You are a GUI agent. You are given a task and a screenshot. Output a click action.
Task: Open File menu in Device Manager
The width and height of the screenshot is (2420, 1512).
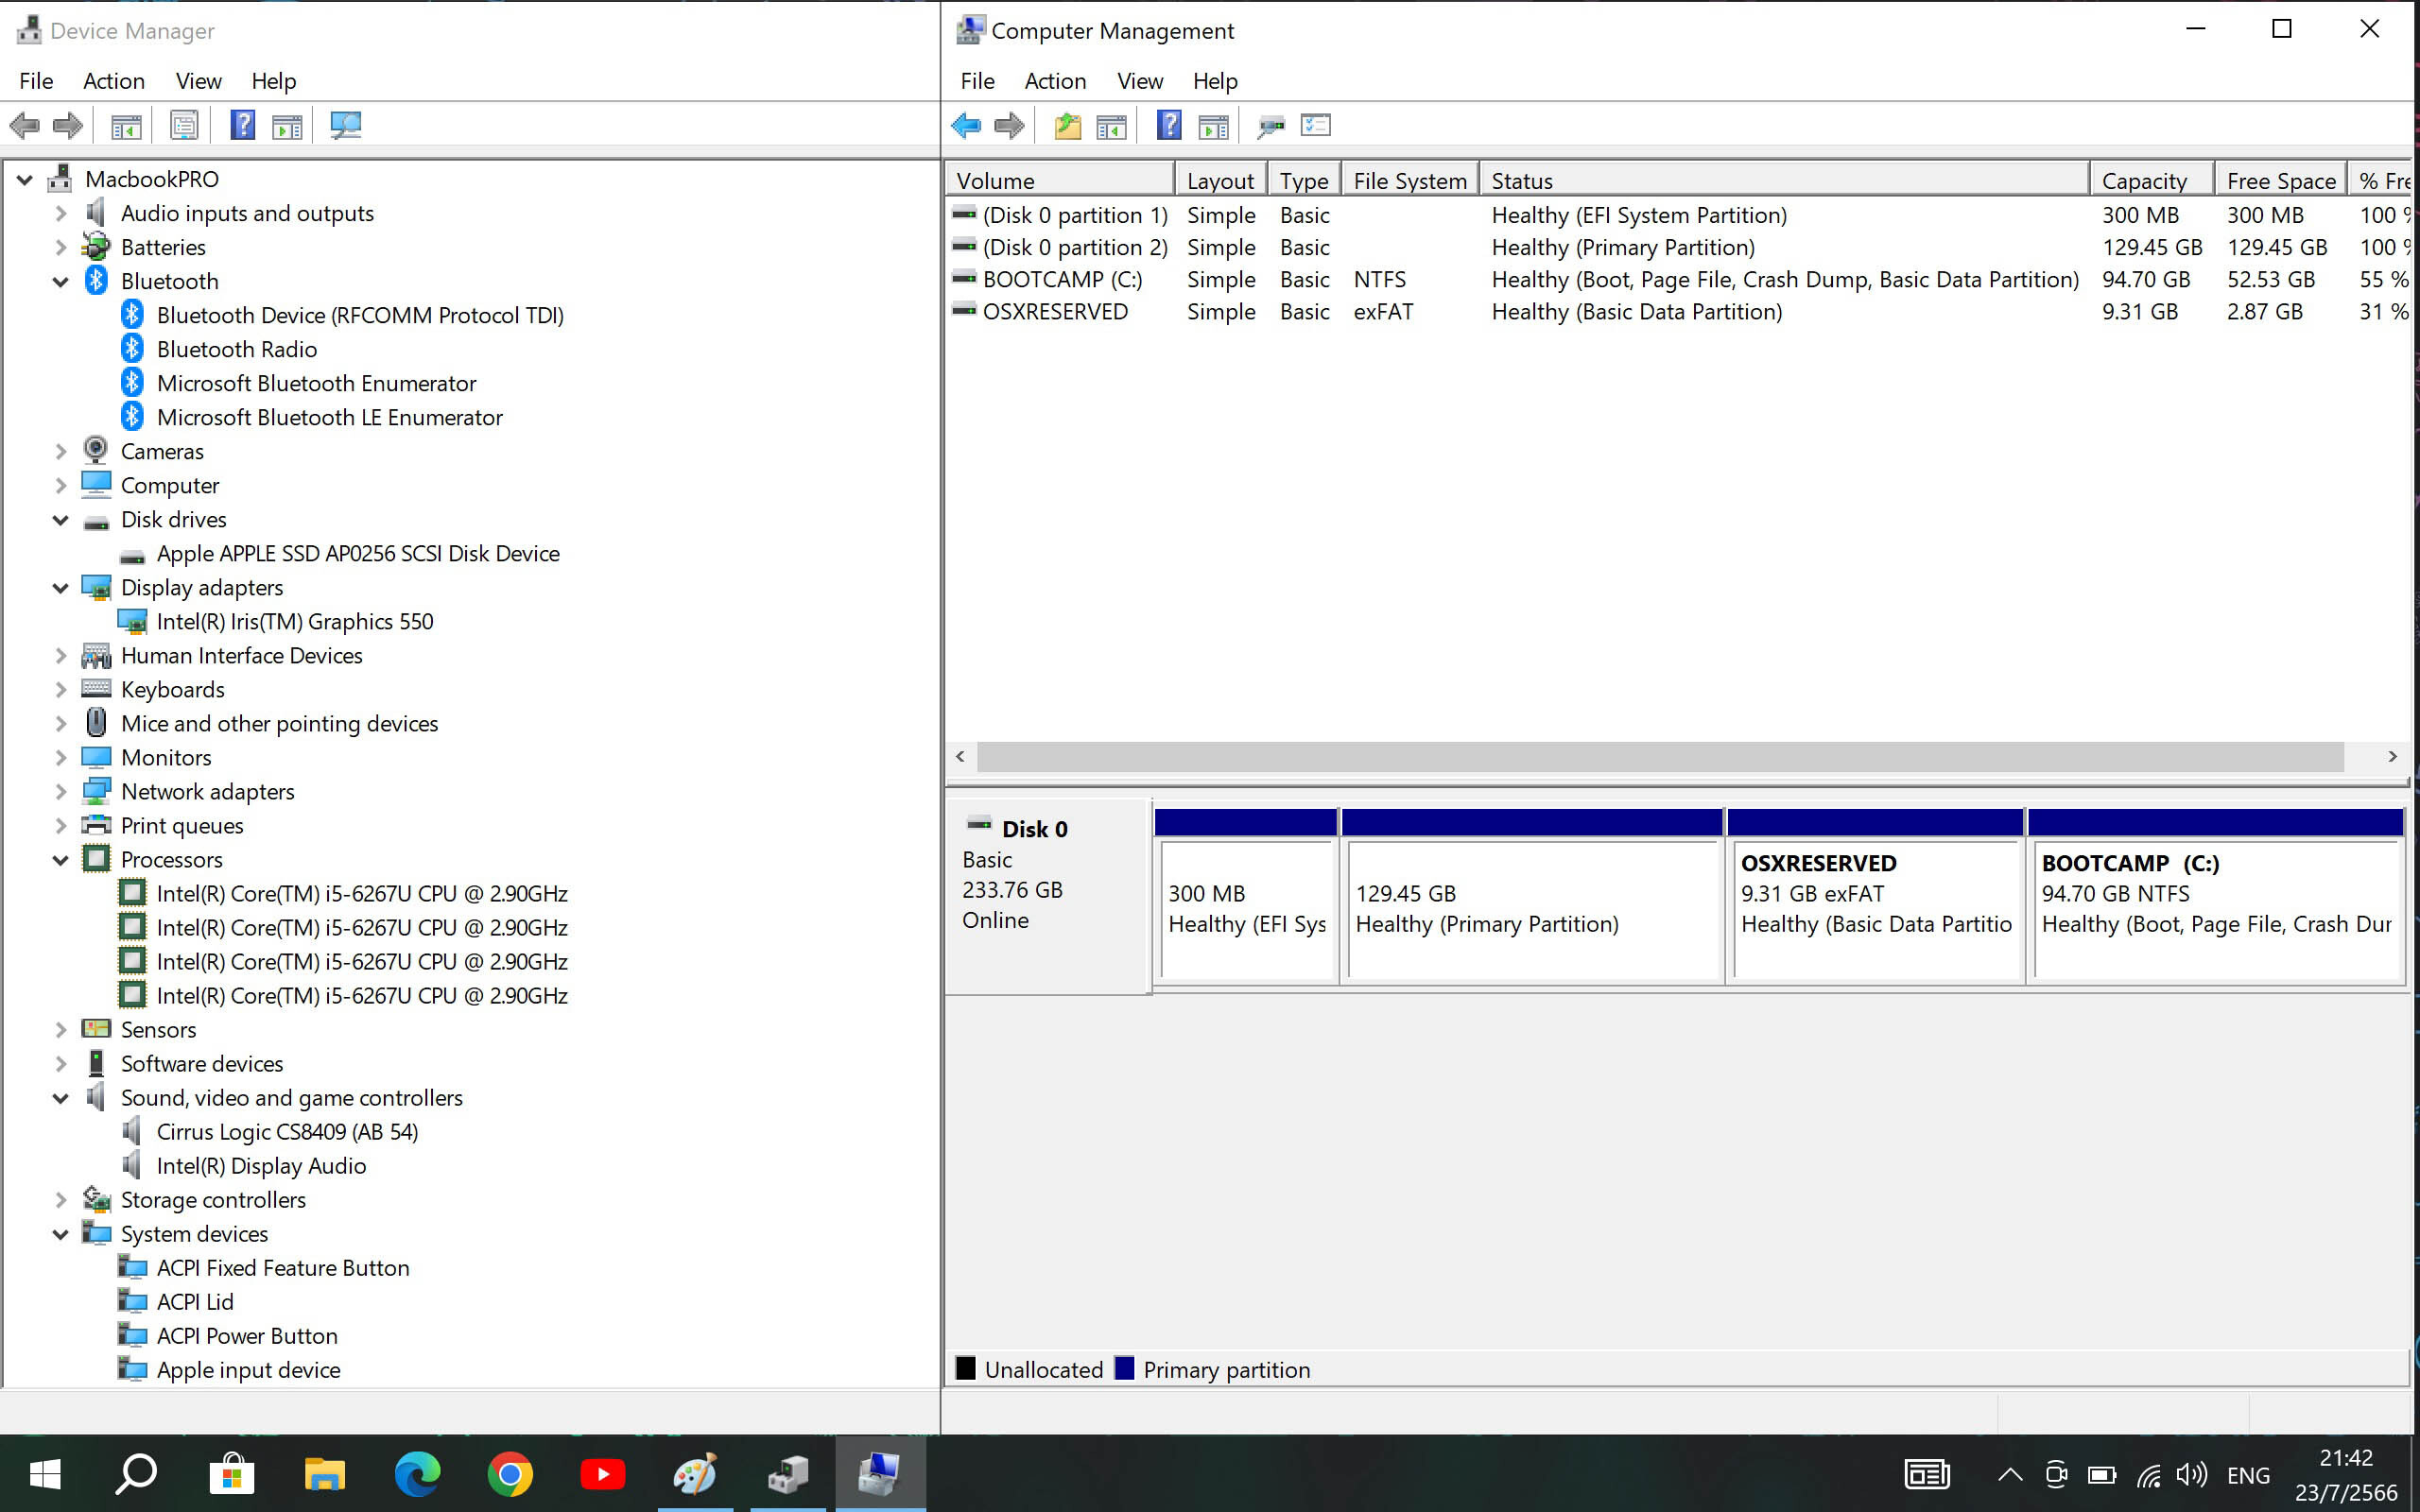[36, 81]
